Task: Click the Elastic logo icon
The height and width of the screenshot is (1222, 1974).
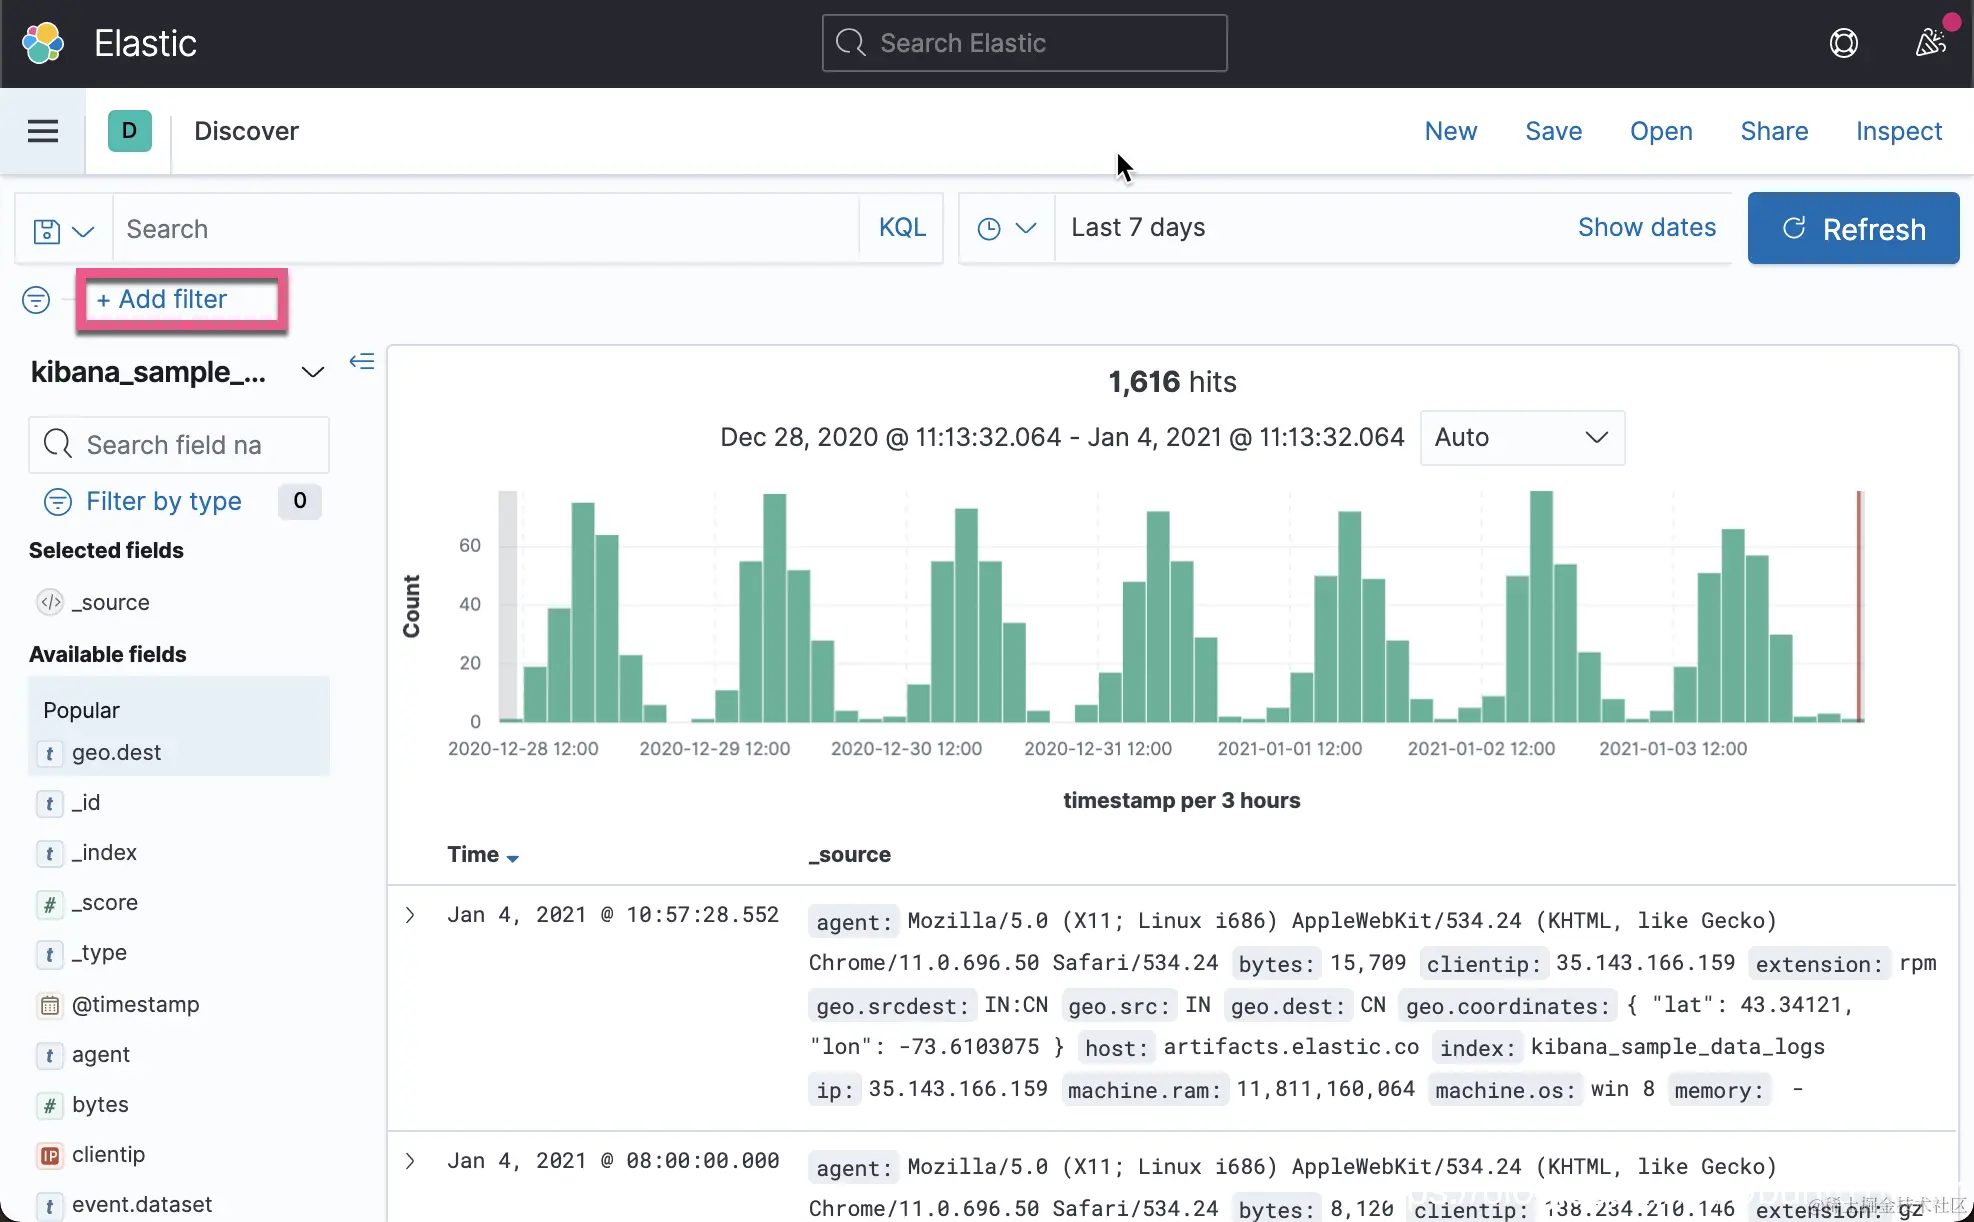Action: click(43, 43)
